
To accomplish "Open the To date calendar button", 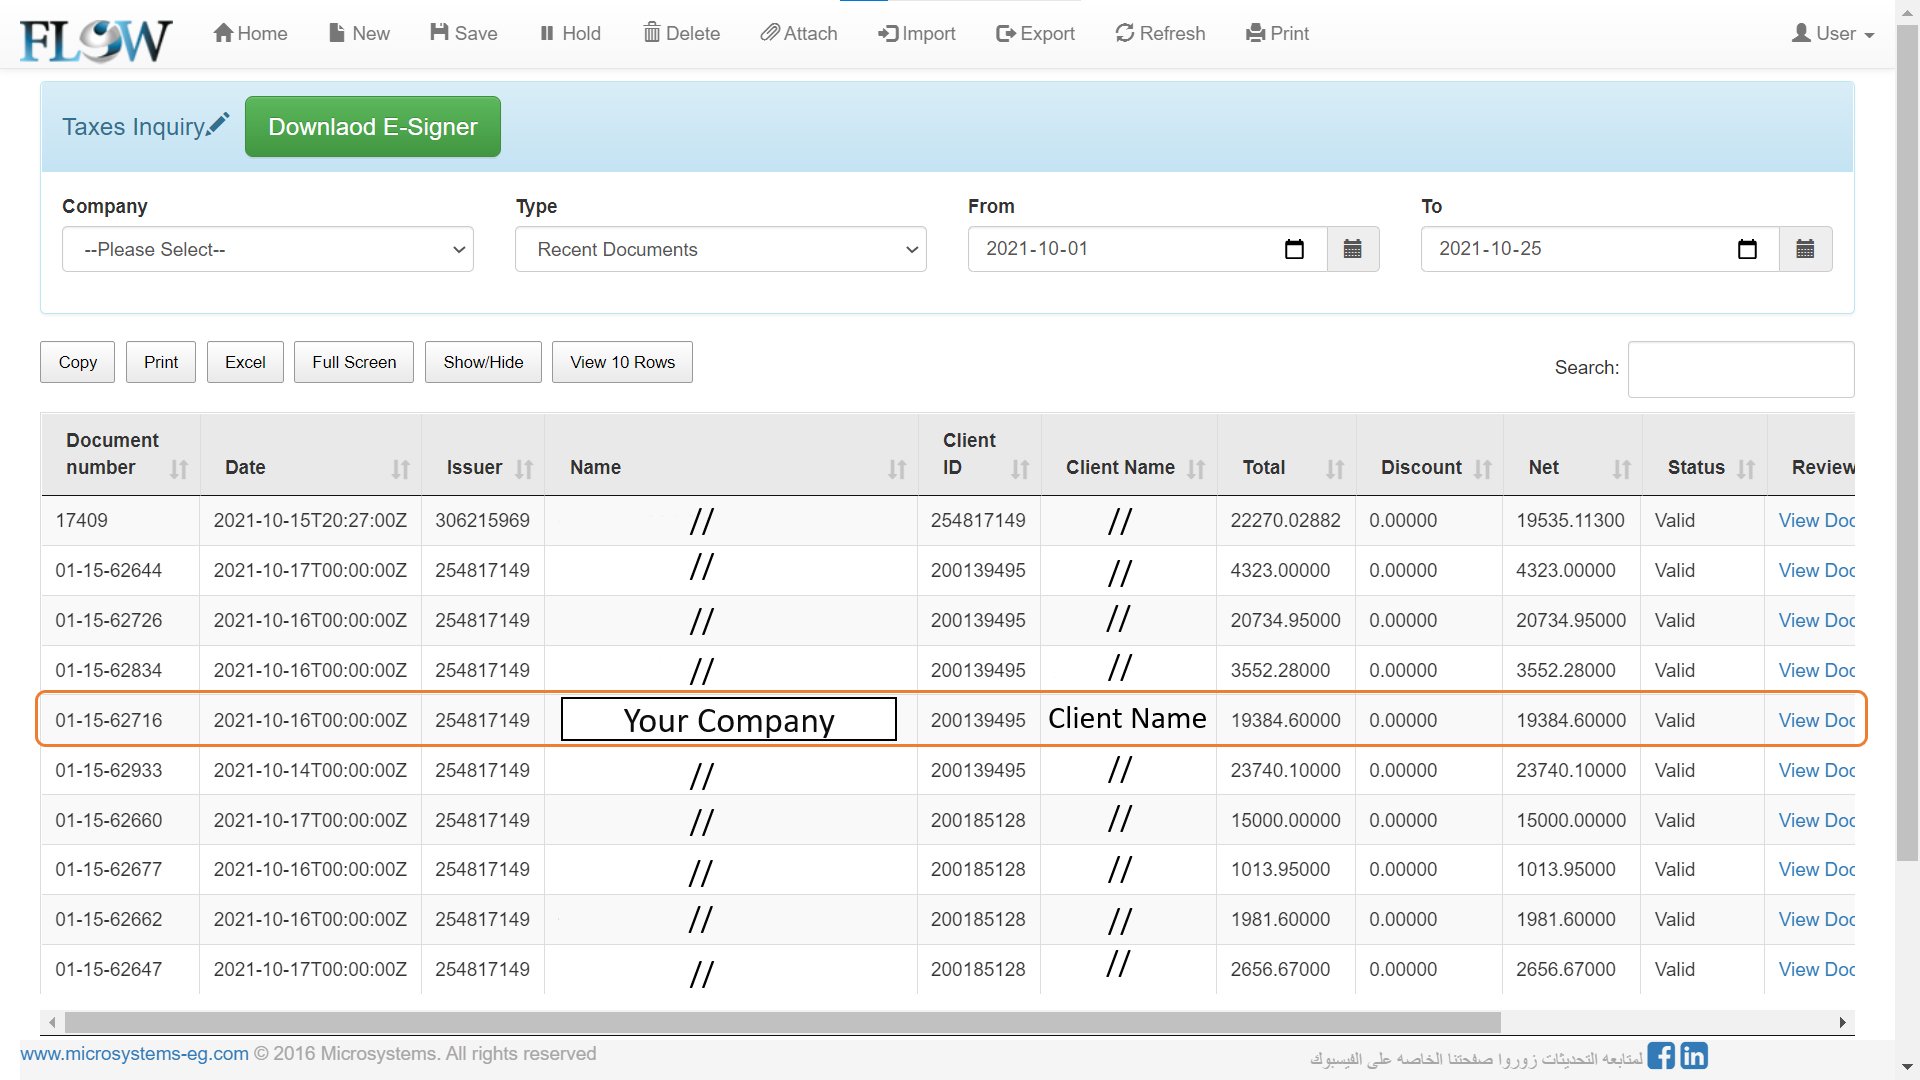I will (x=1805, y=249).
